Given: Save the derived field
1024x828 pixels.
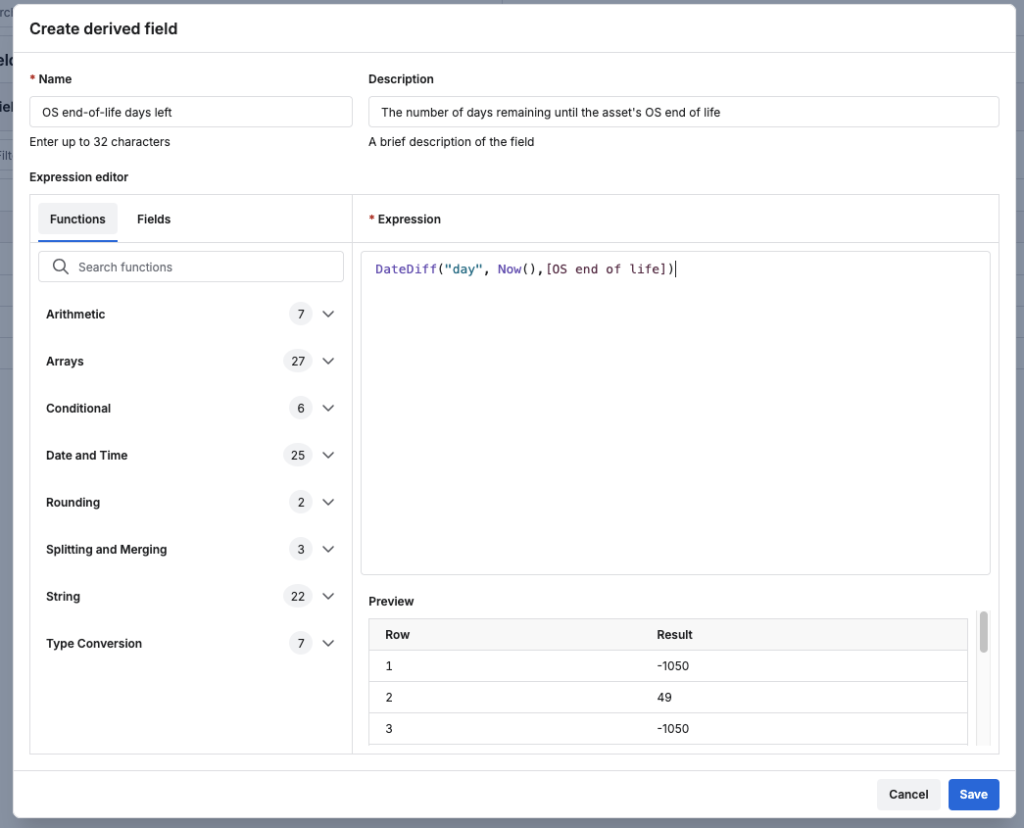Looking at the screenshot, I should (x=973, y=794).
